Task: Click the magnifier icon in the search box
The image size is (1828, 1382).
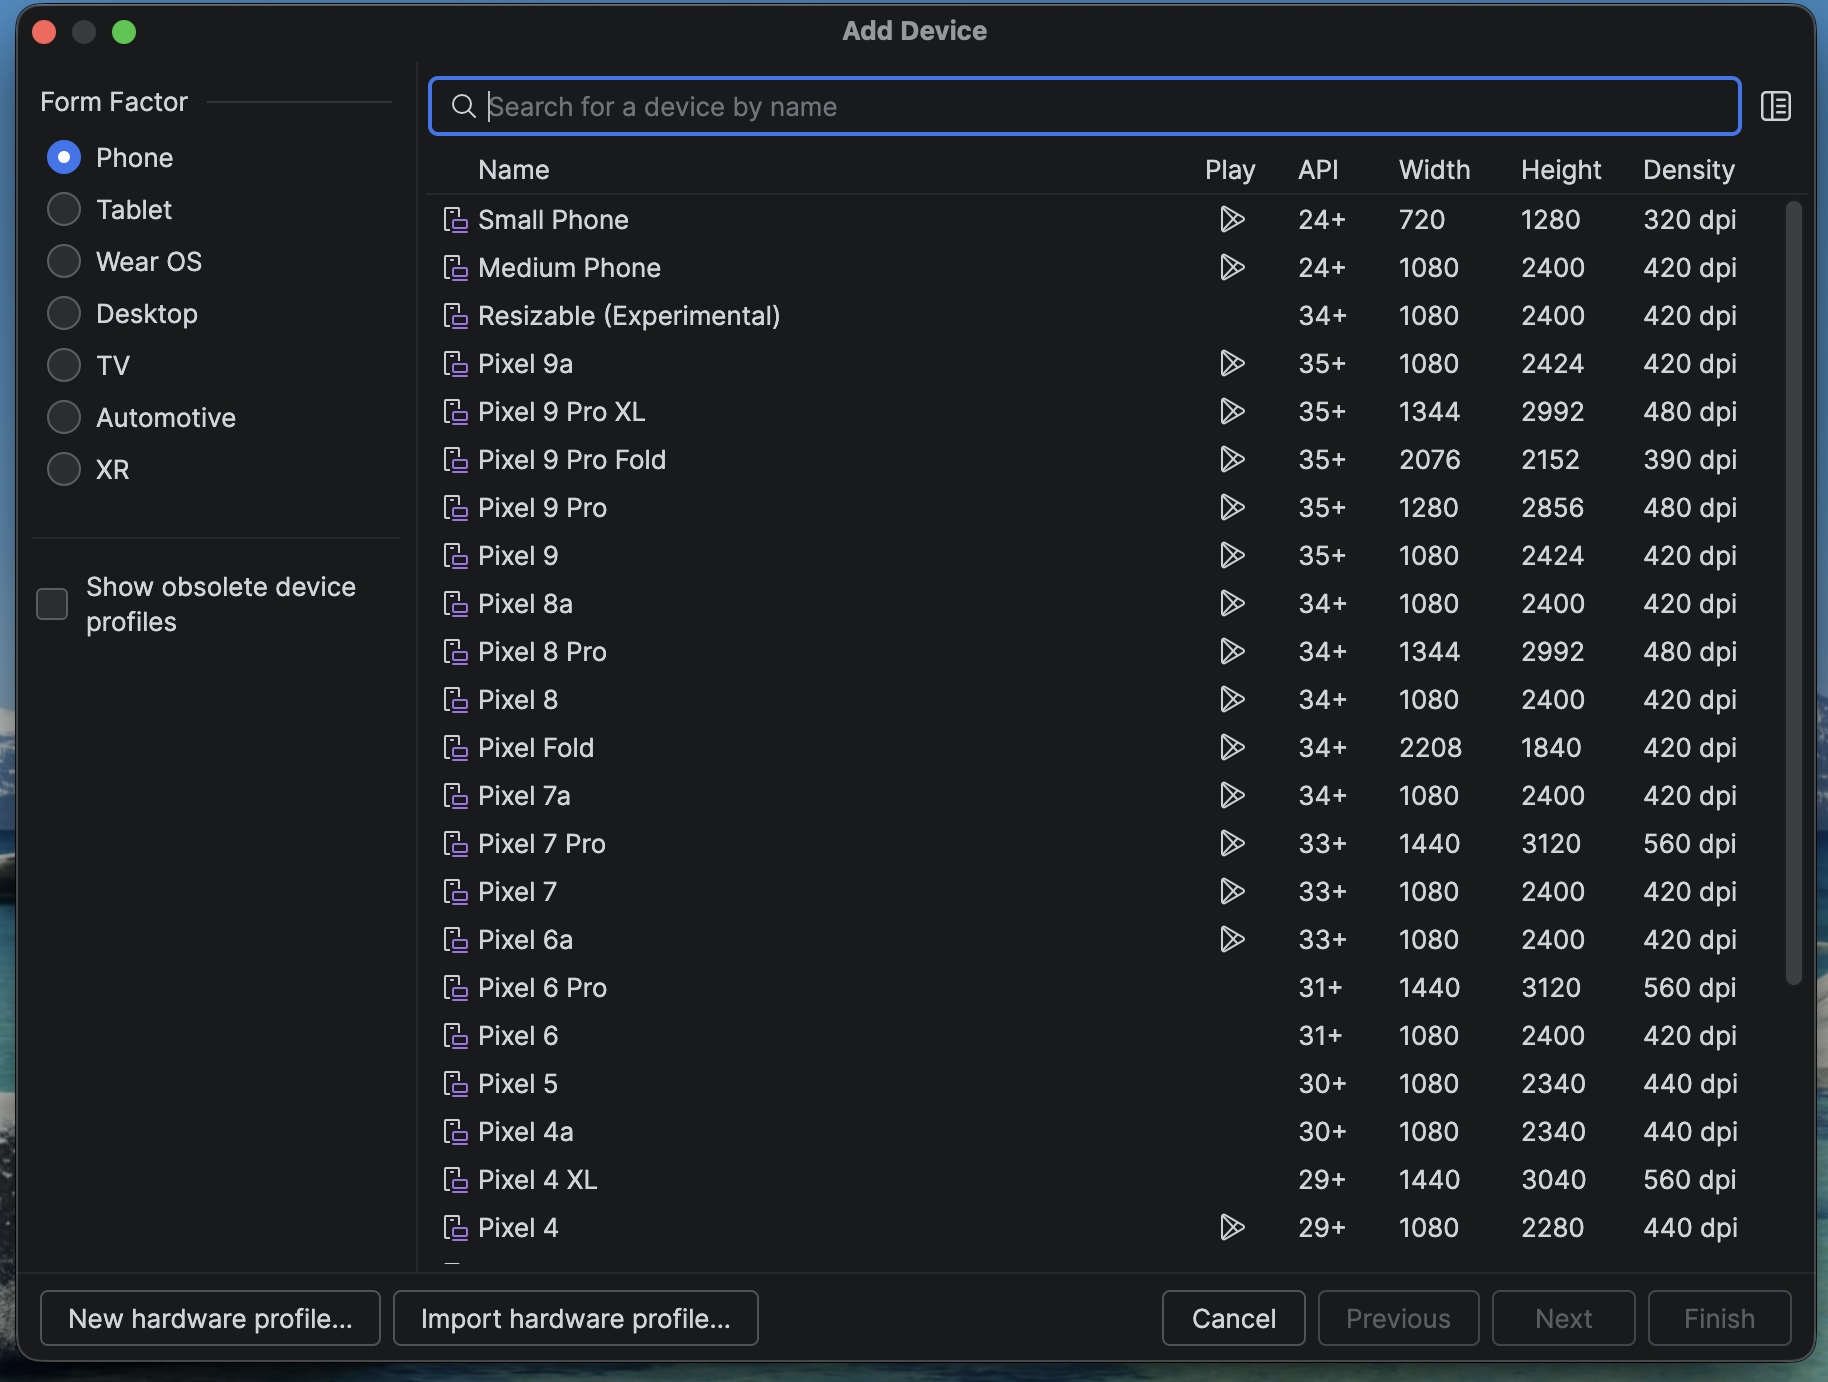Action: [x=463, y=106]
